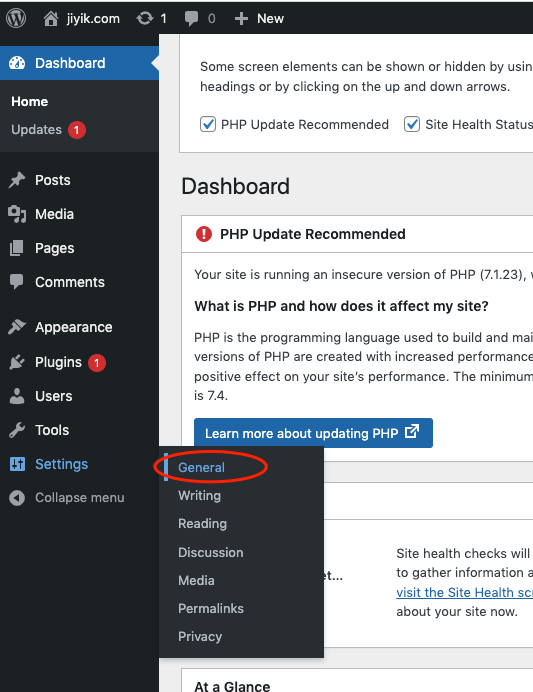Open the Plugins menu
533x692 pixels.
point(58,362)
